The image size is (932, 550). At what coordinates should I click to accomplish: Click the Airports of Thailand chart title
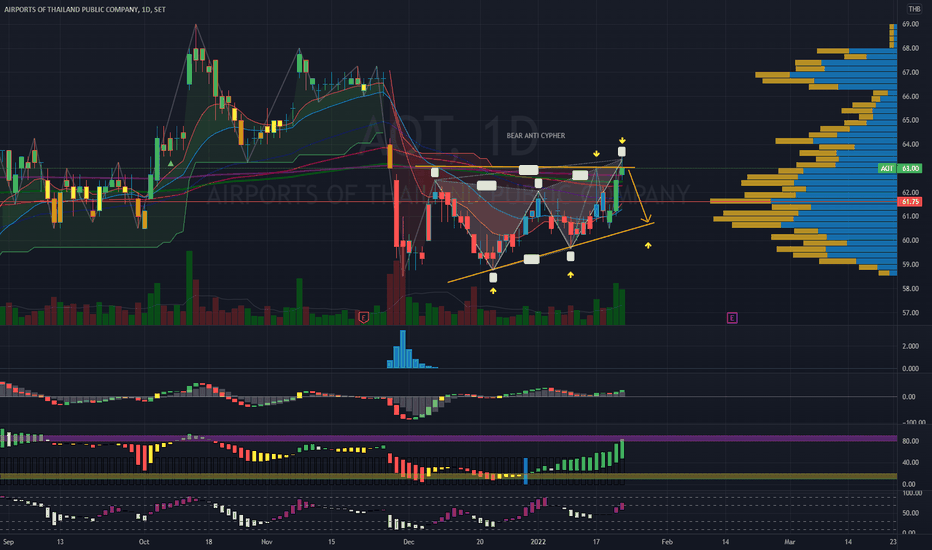pyautogui.click(x=85, y=10)
